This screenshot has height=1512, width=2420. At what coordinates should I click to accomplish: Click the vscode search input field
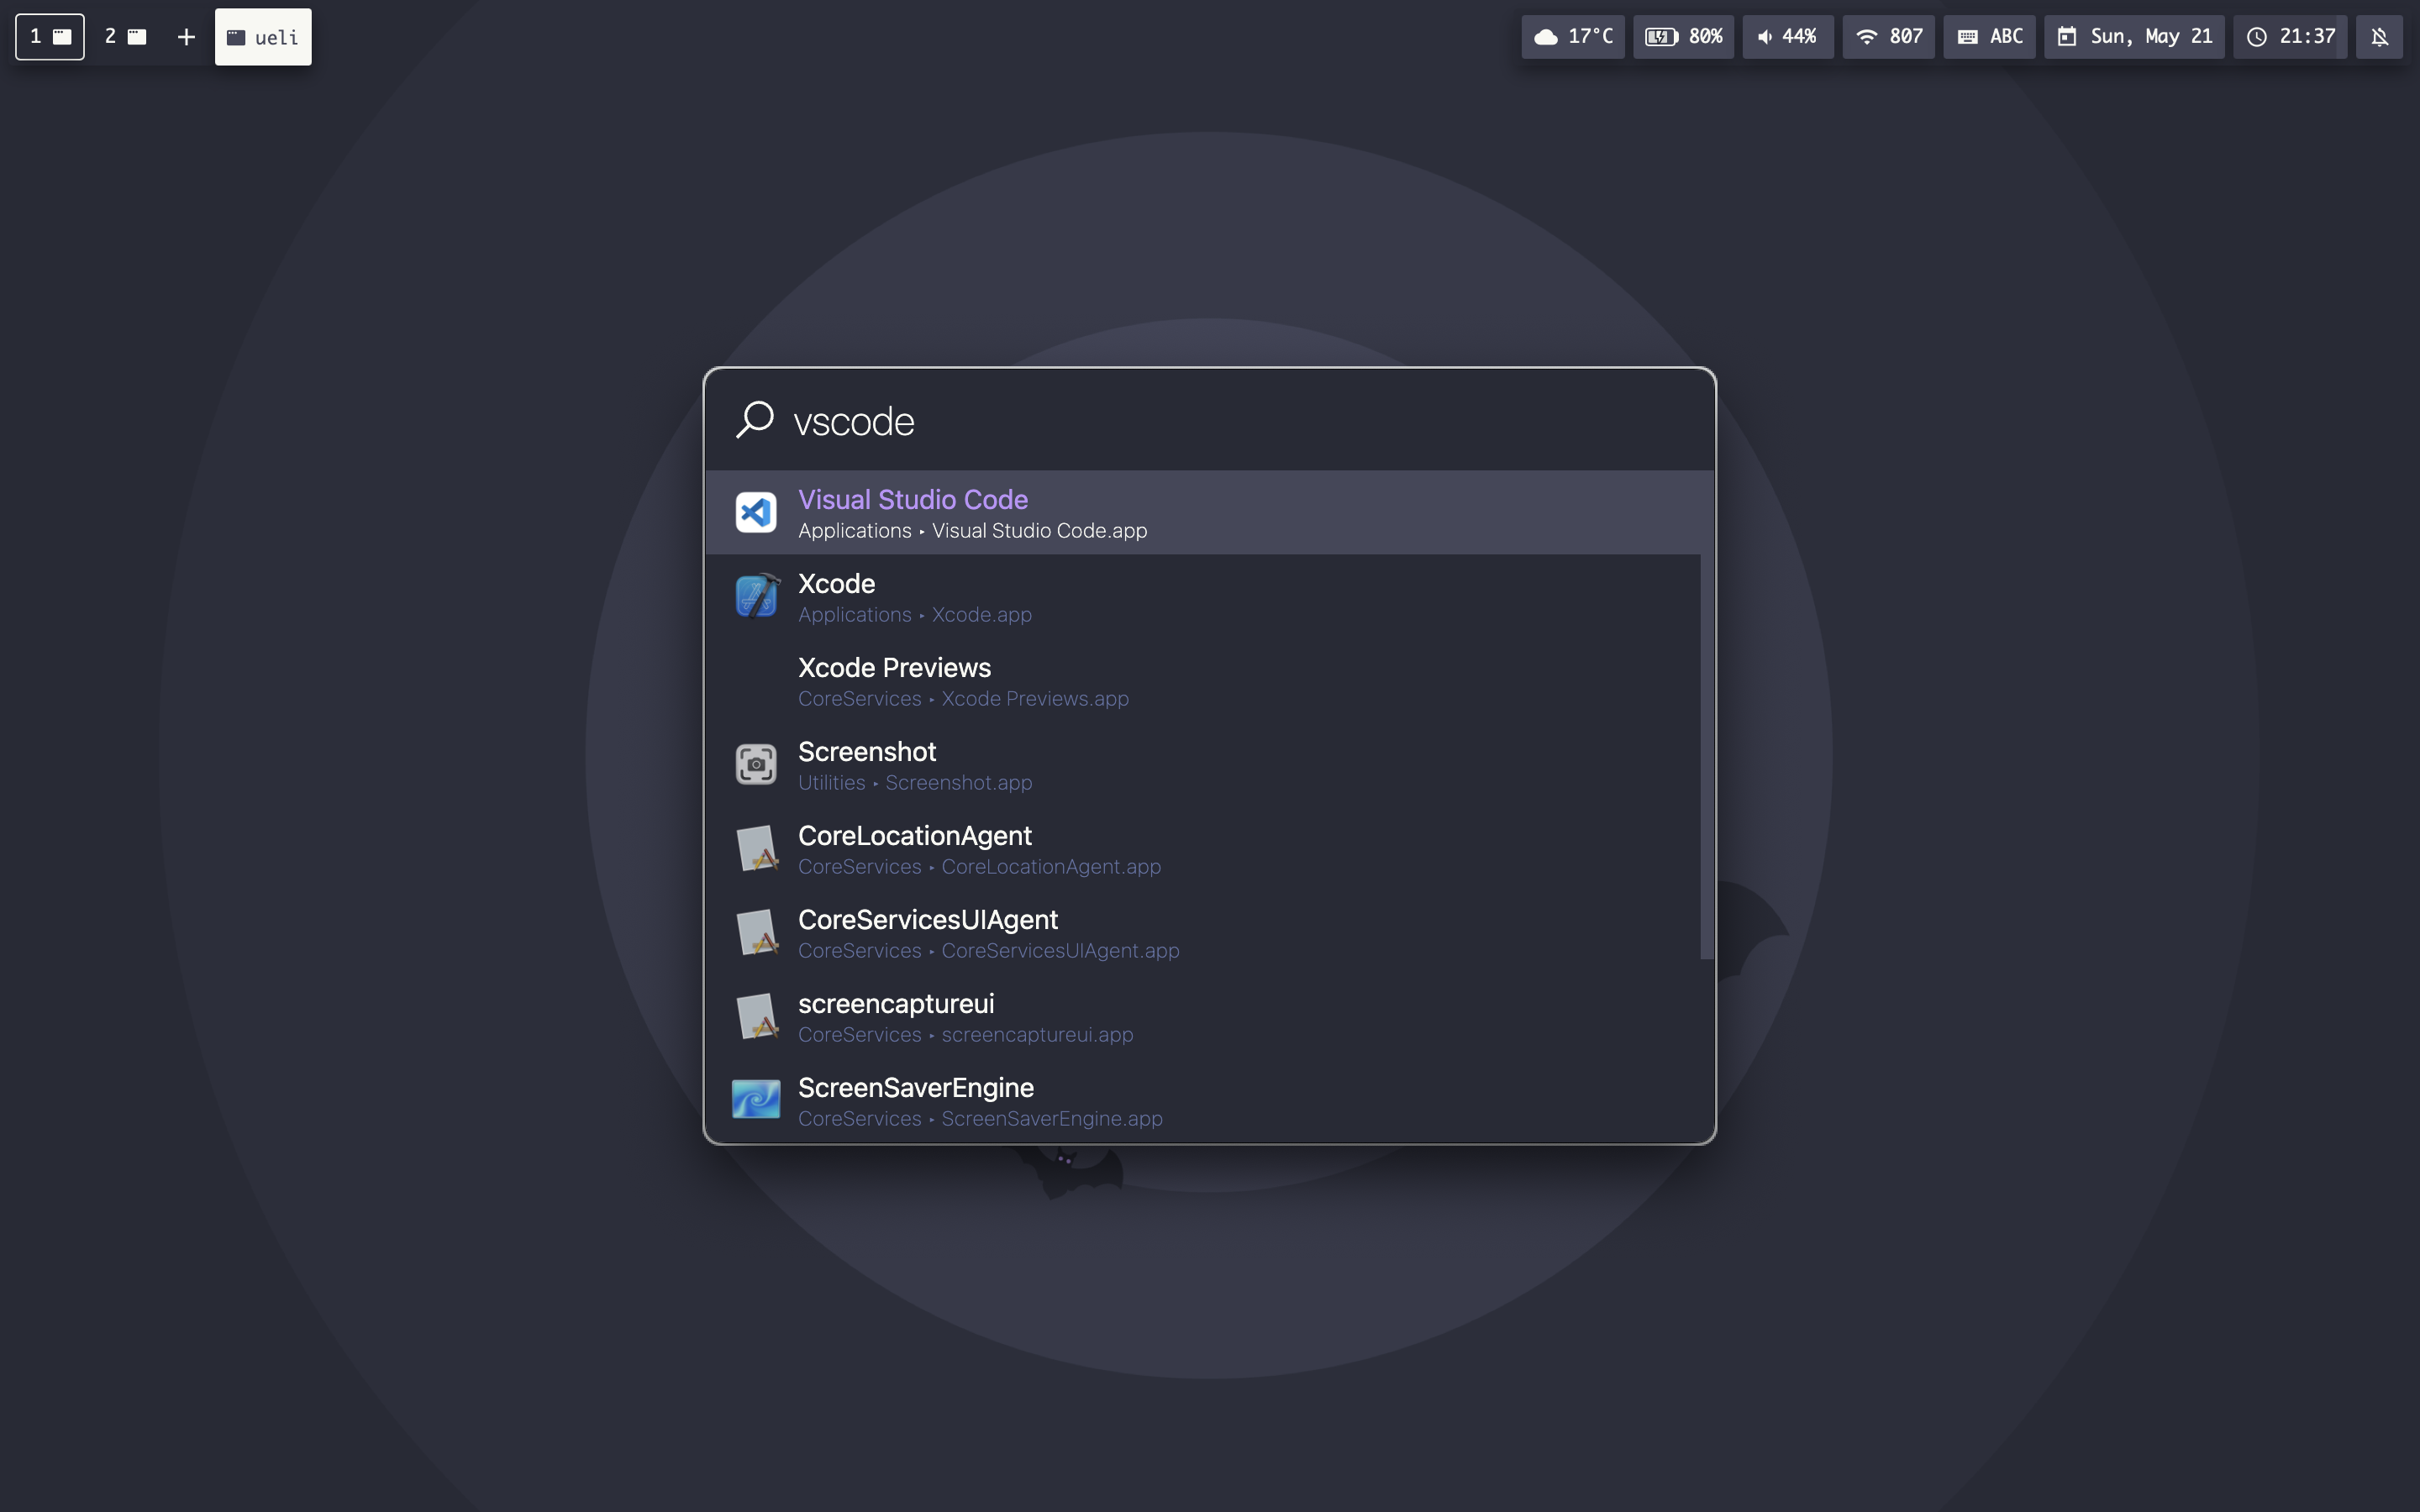tap(1200, 421)
